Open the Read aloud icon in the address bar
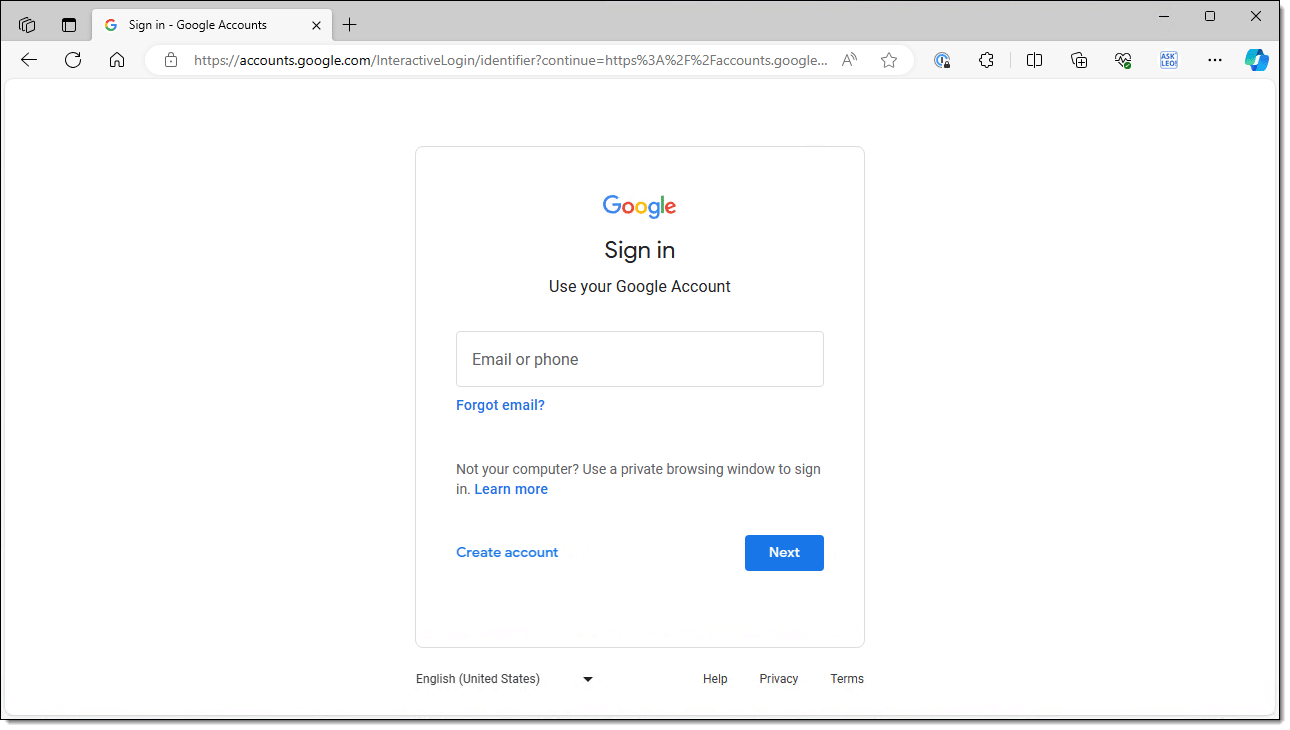Screen dimensions: 1290x730 (x=849, y=60)
